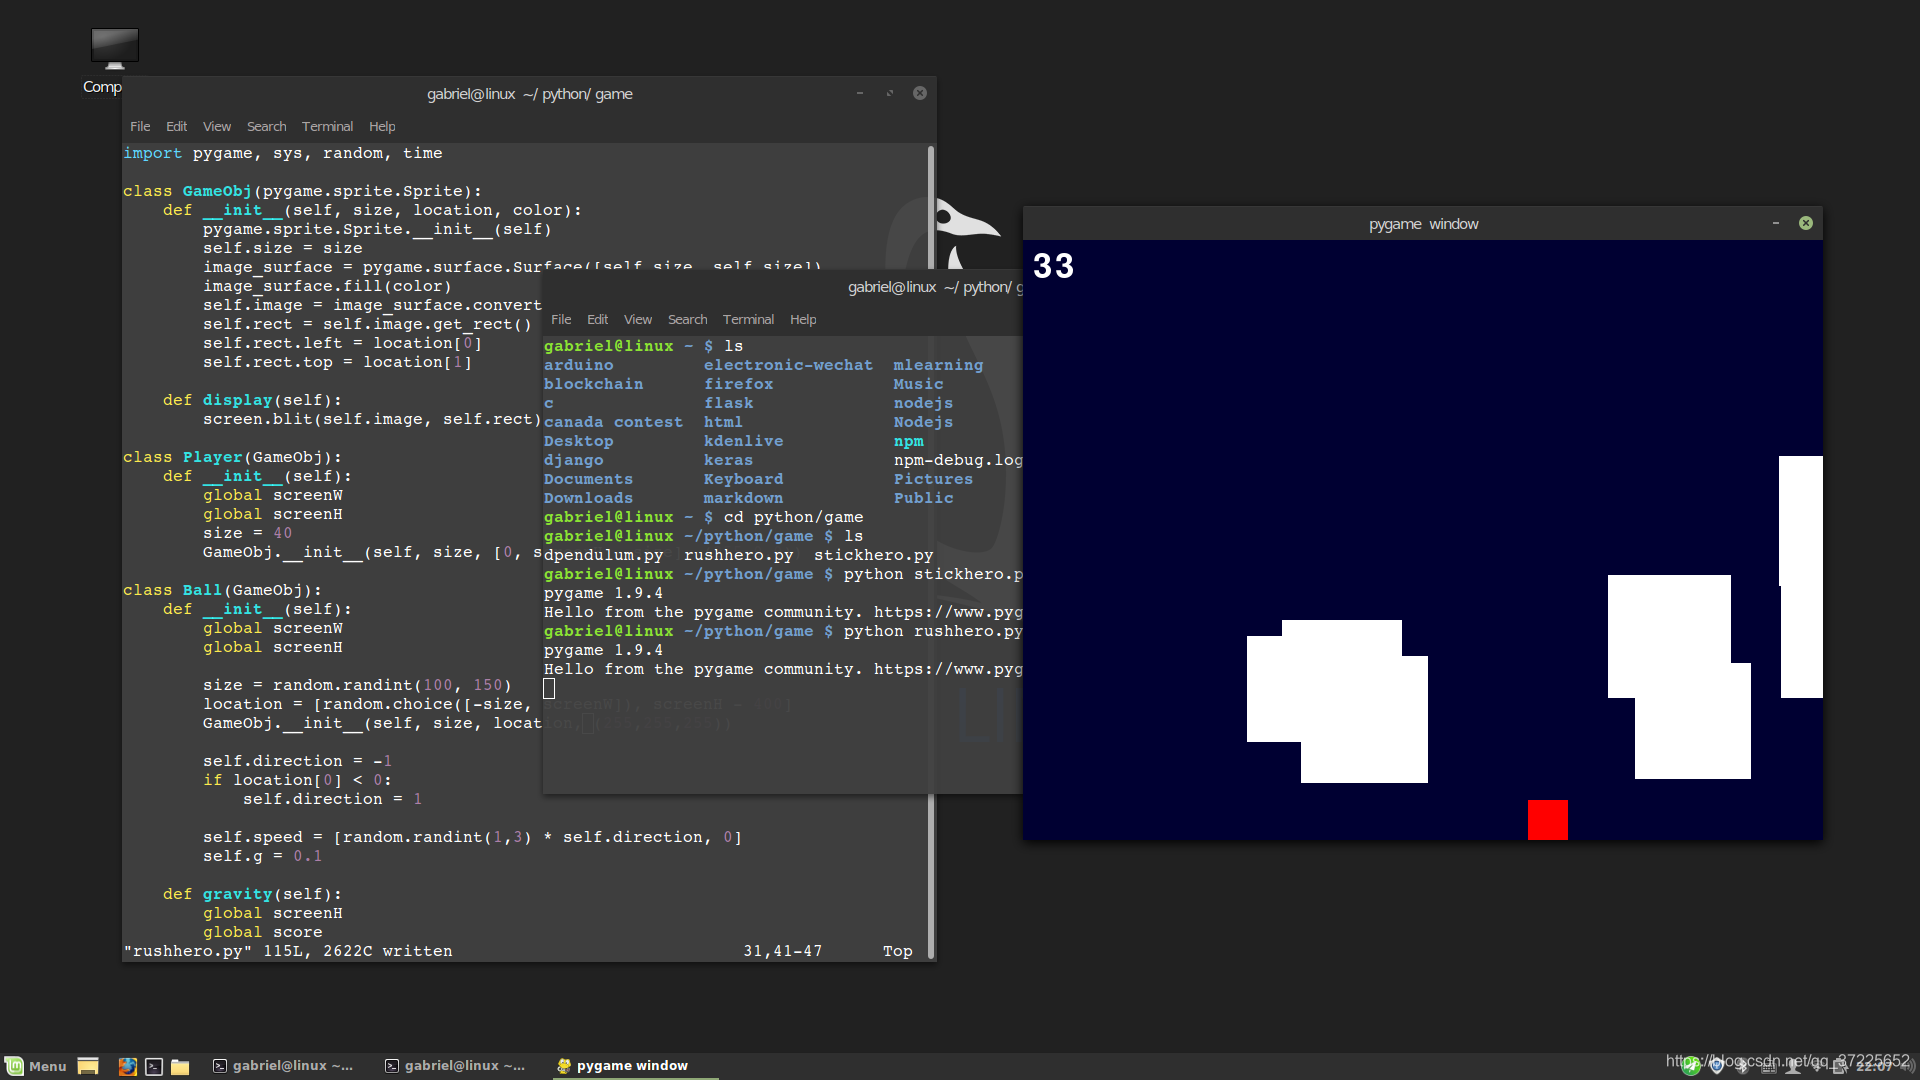Open Edit menu in the vim terminal
Viewport: 1920px width, 1080px height.
click(176, 127)
